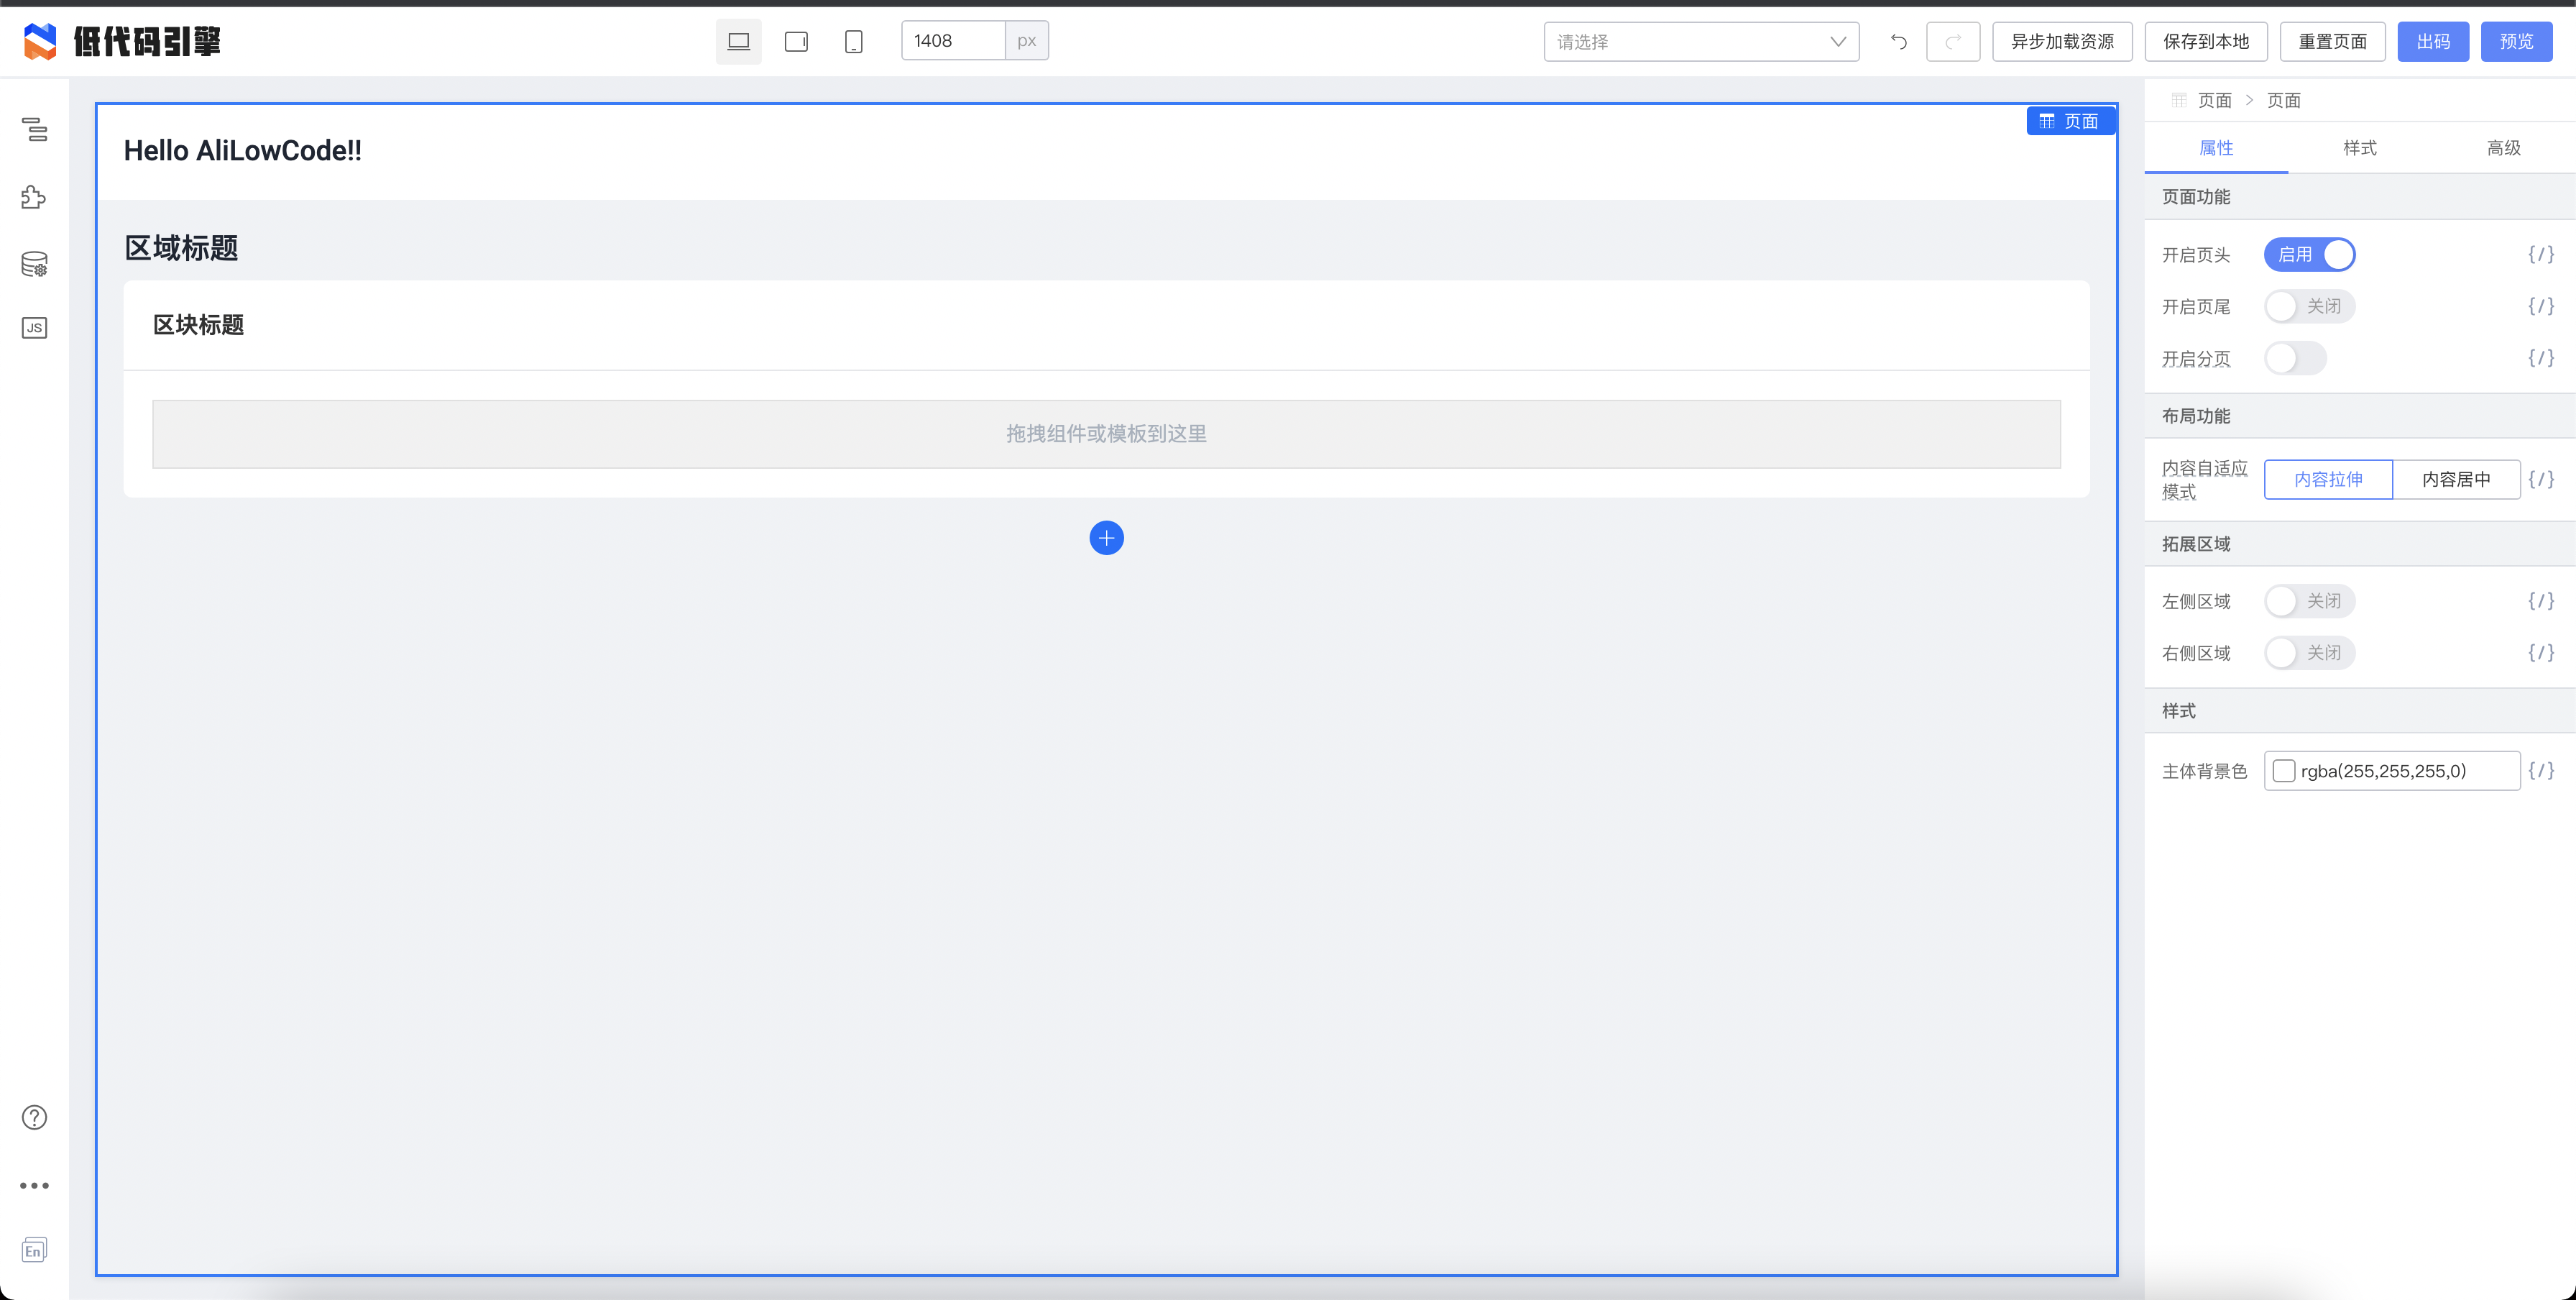Switch to the 高级 tab

click(2503, 148)
